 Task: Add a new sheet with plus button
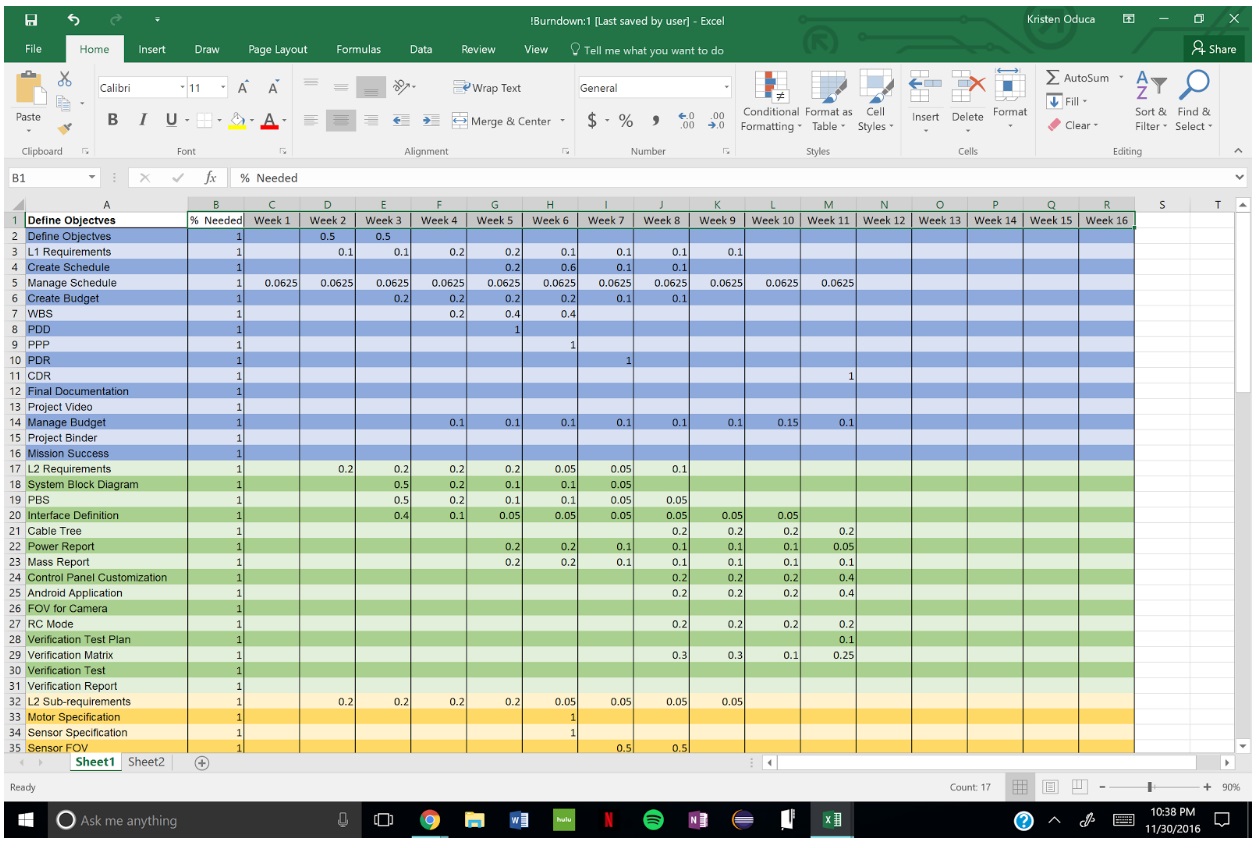202,763
